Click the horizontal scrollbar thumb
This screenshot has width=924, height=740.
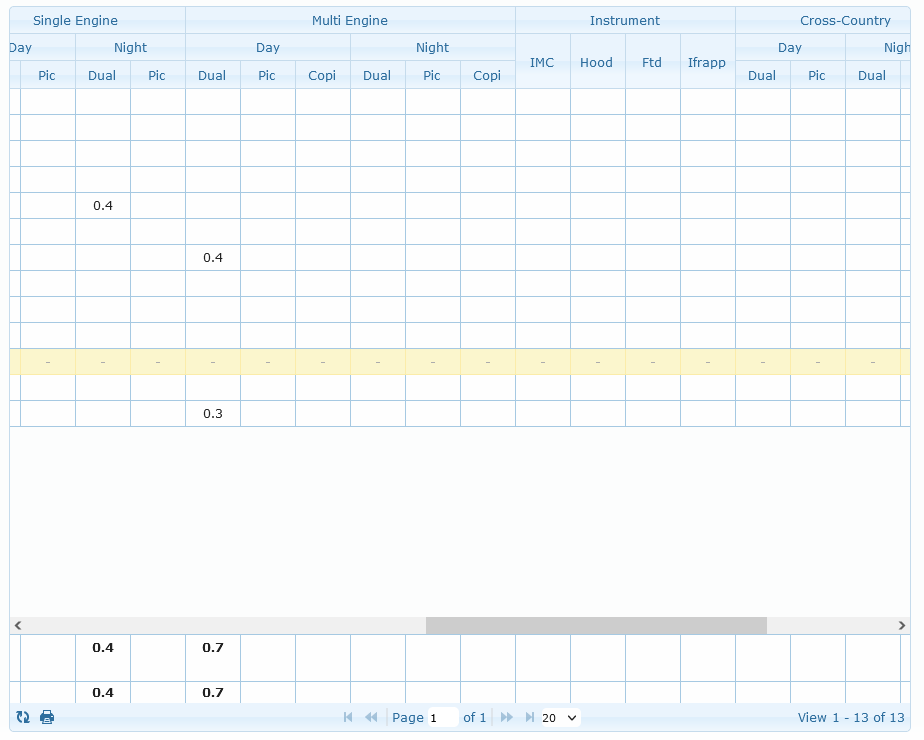click(x=596, y=625)
